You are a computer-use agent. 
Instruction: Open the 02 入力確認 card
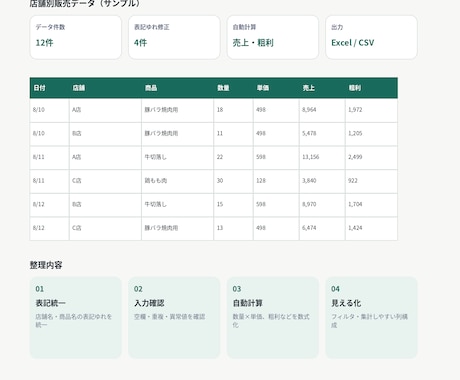tap(174, 317)
